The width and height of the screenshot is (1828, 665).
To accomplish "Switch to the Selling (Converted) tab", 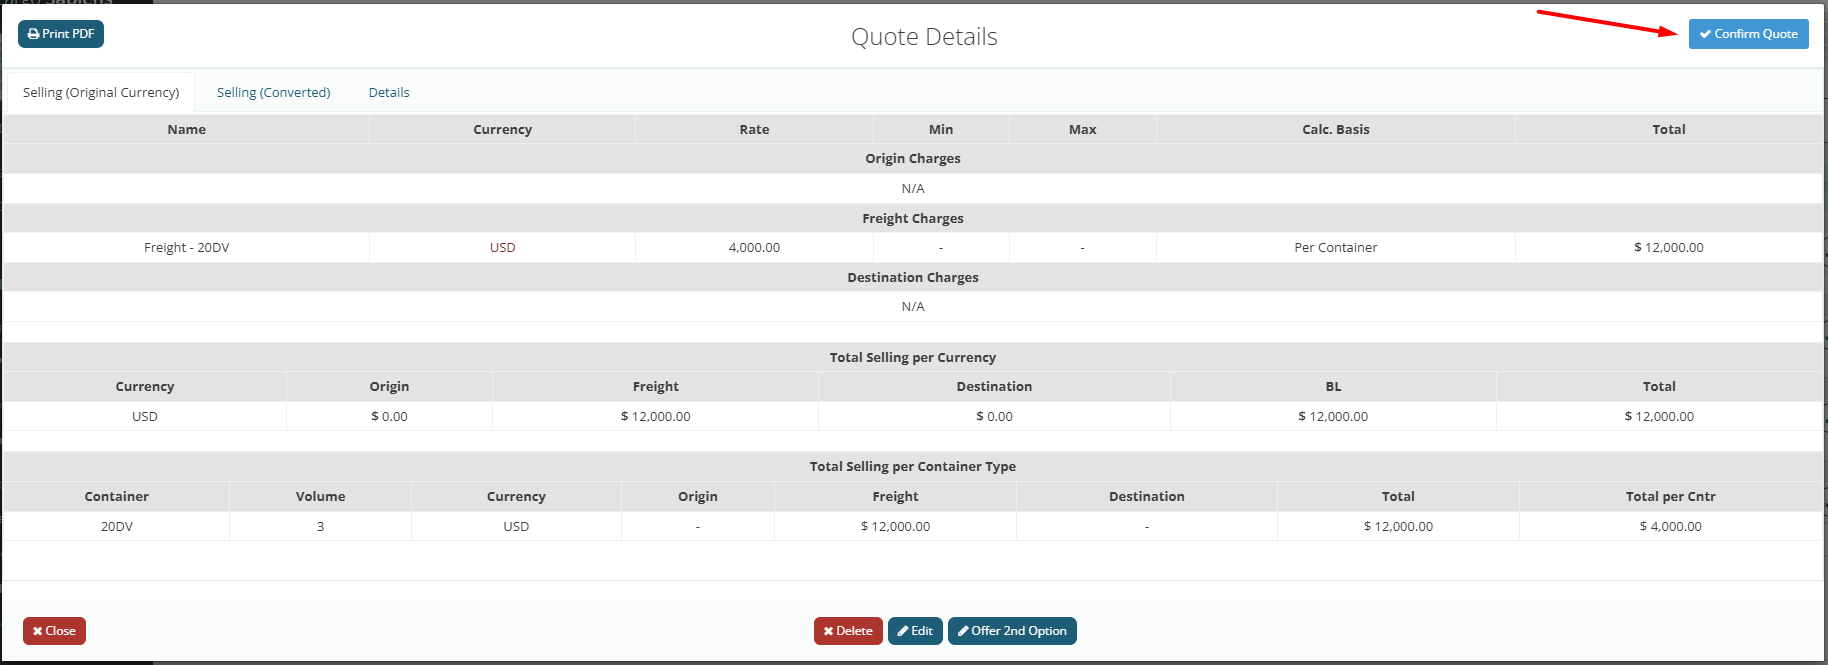I will pos(273,92).
